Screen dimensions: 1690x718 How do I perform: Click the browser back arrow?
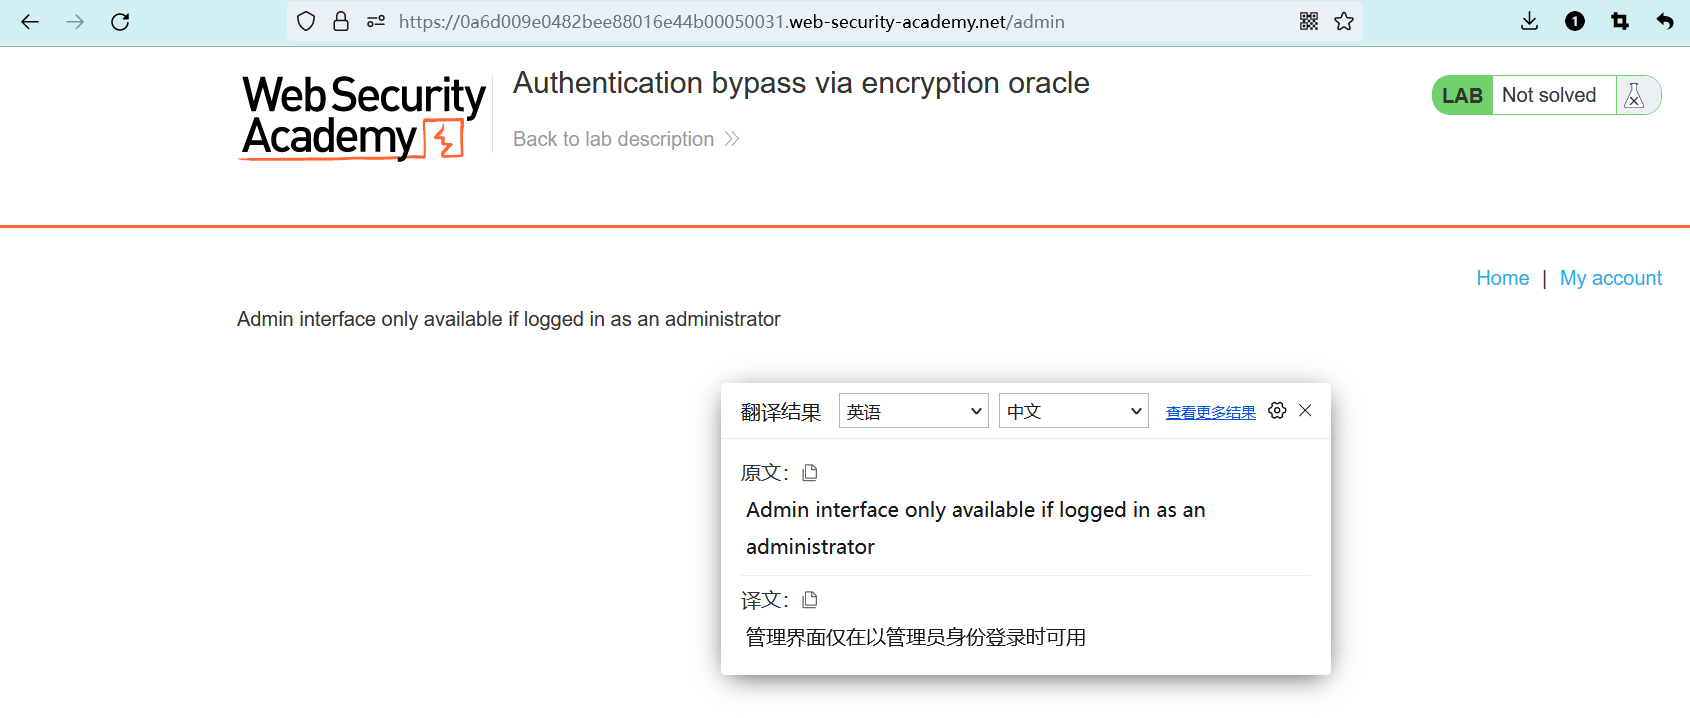tap(30, 22)
